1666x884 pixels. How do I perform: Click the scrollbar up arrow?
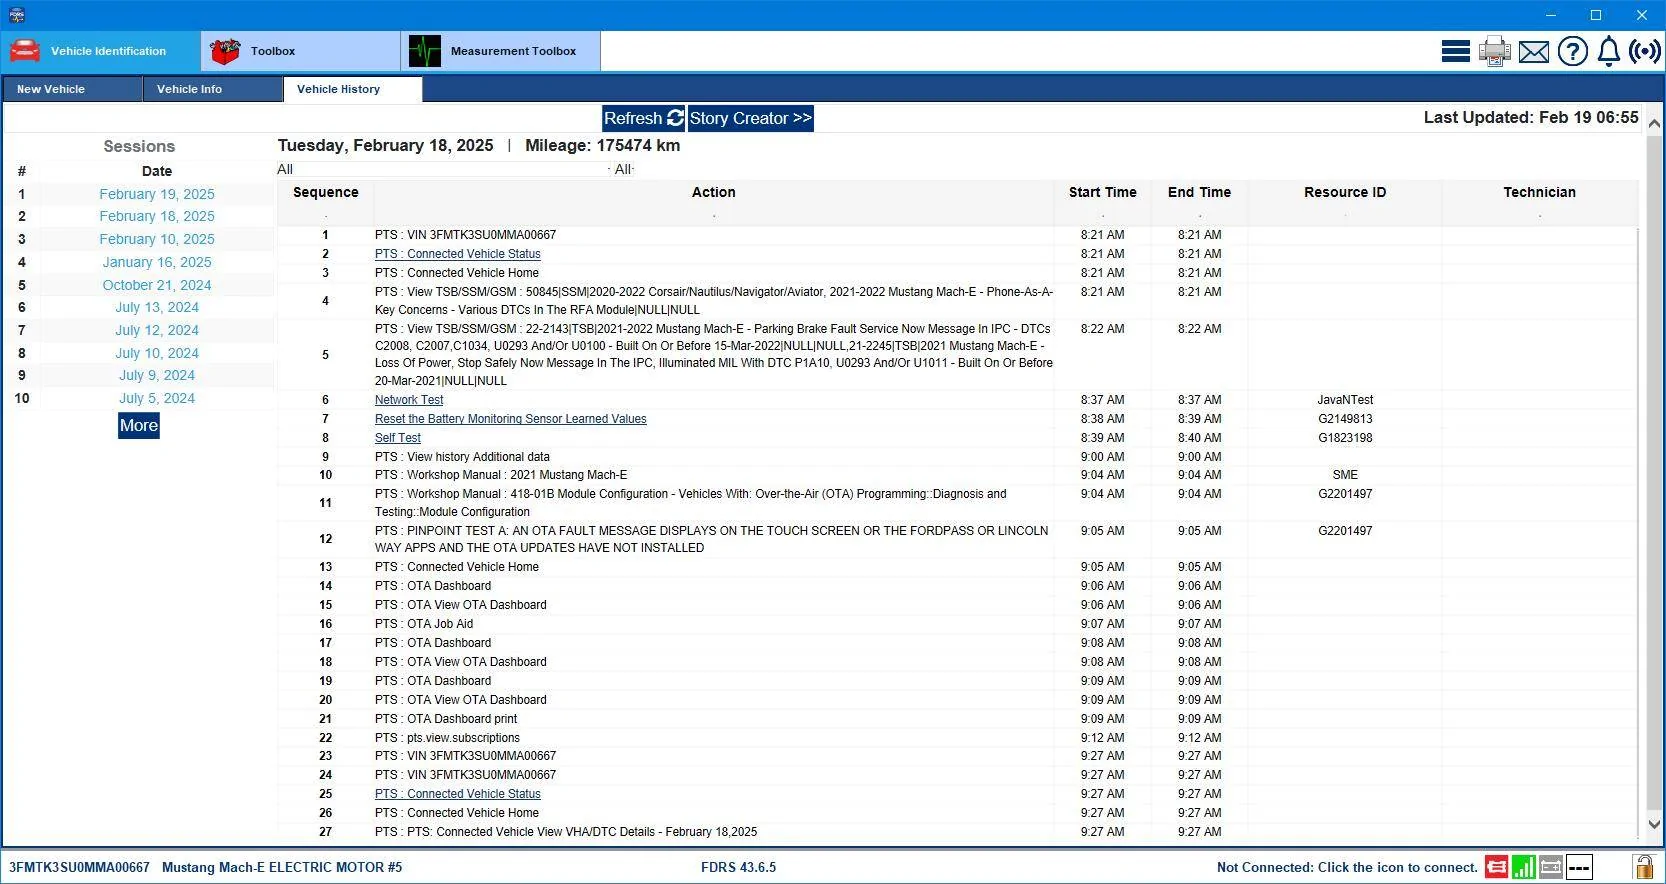(x=1654, y=123)
